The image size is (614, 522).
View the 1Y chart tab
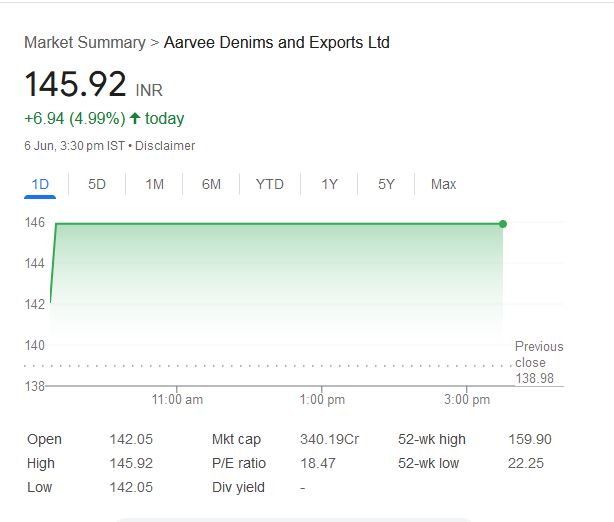click(x=329, y=184)
